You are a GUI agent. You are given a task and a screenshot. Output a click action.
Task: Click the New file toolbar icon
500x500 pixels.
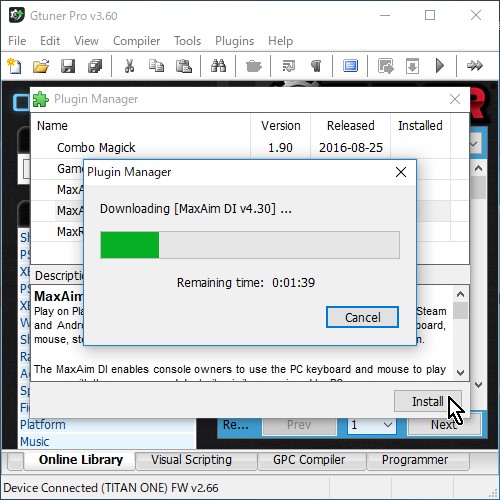click(x=14, y=66)
